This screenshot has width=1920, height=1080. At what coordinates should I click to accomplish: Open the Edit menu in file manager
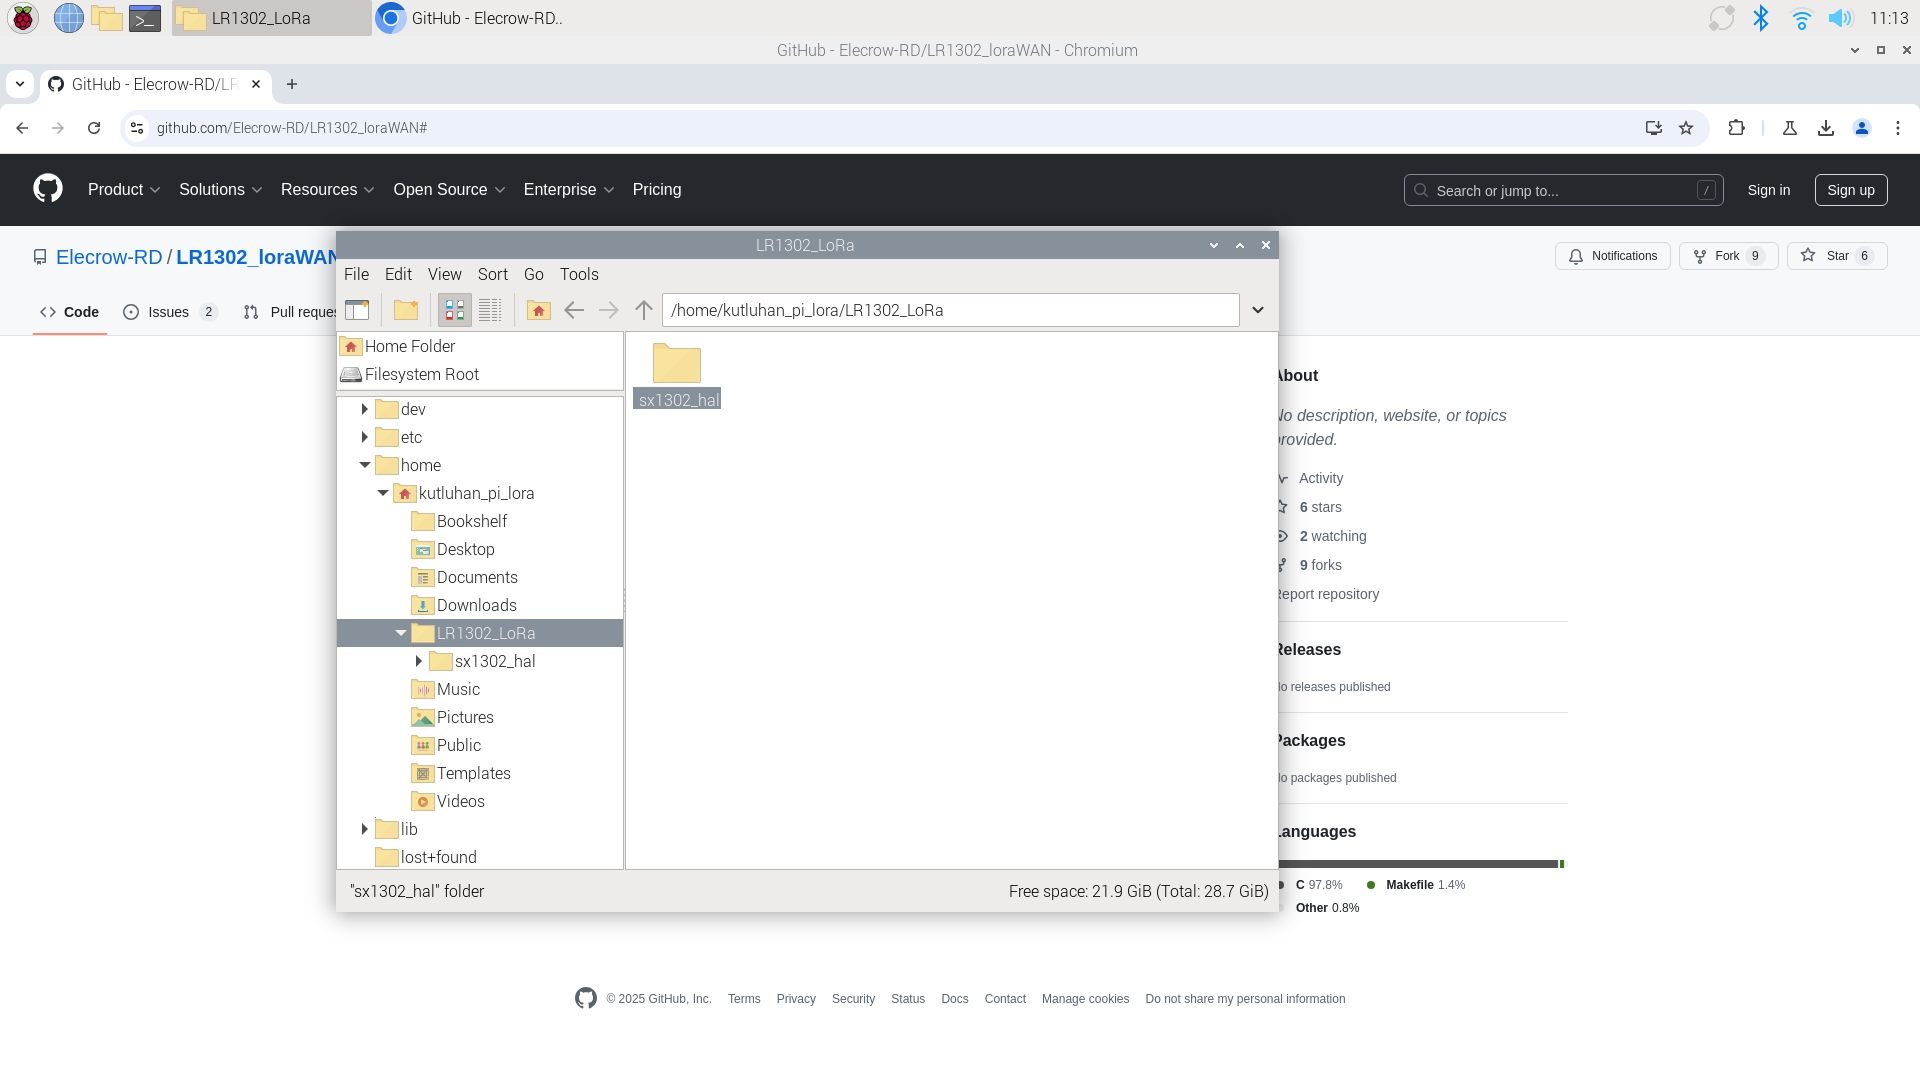398,274
